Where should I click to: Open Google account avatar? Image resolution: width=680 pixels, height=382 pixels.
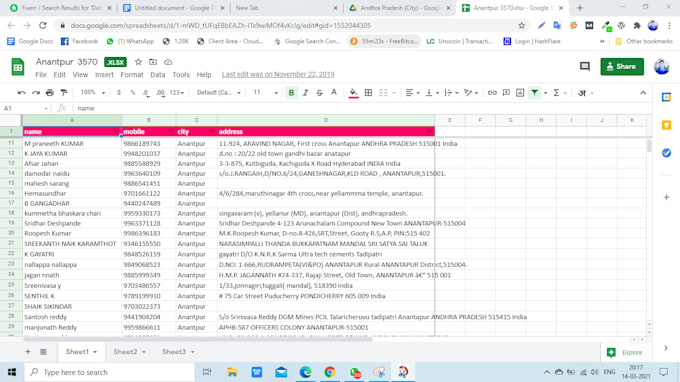661,67
